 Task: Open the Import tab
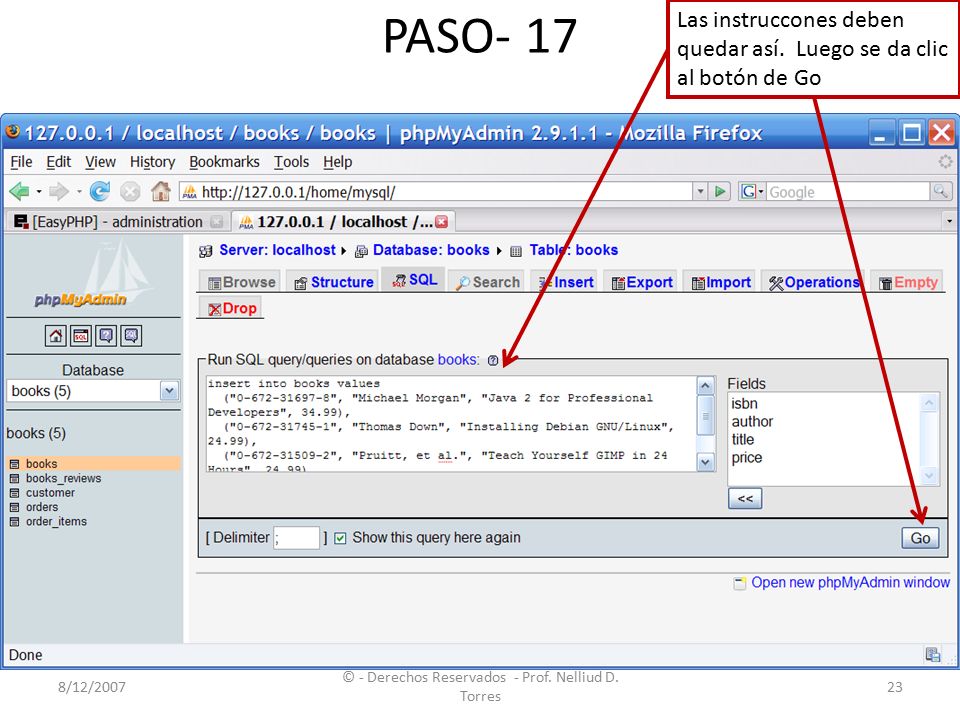tap(721, 282)
